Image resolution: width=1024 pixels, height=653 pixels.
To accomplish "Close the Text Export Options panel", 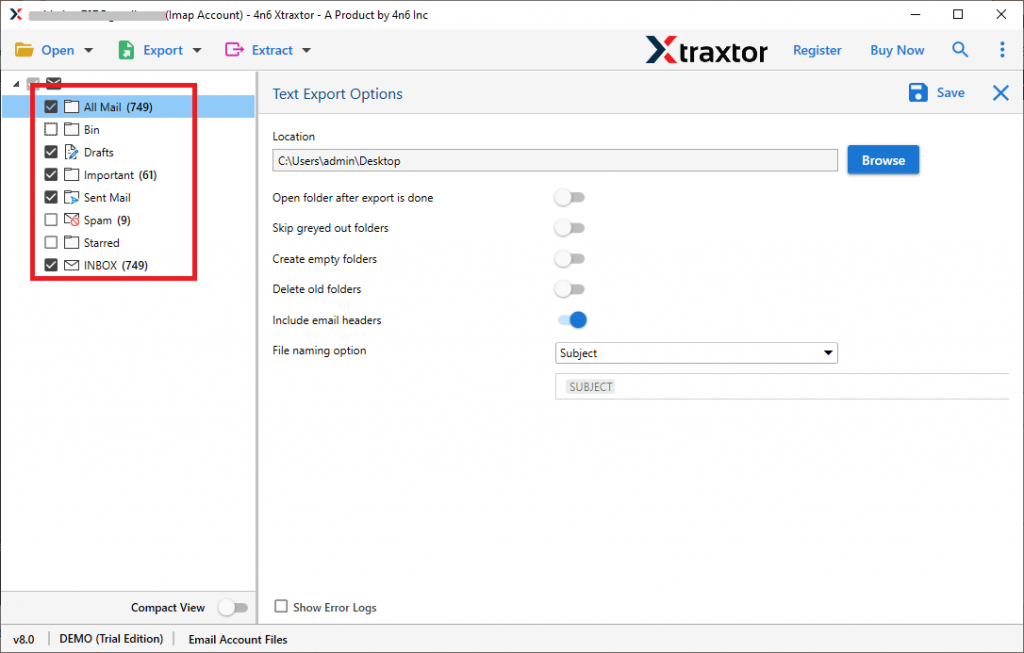I will point(1000,92).
